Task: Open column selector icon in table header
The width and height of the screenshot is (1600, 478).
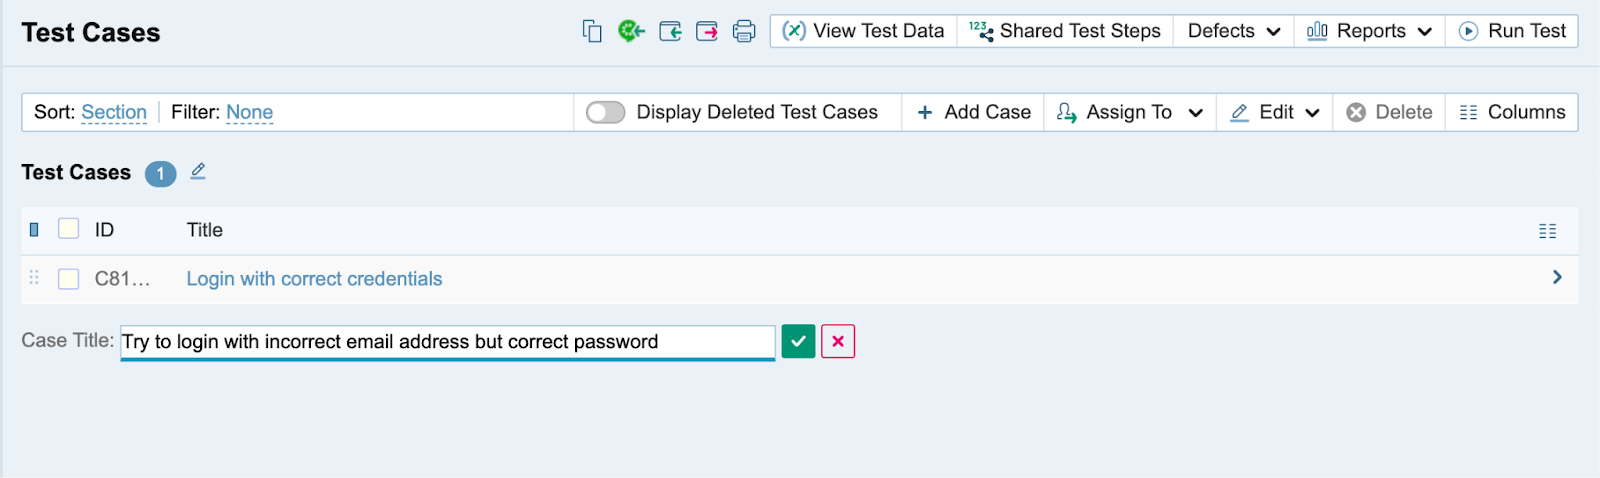Action: click(1547, 231)
